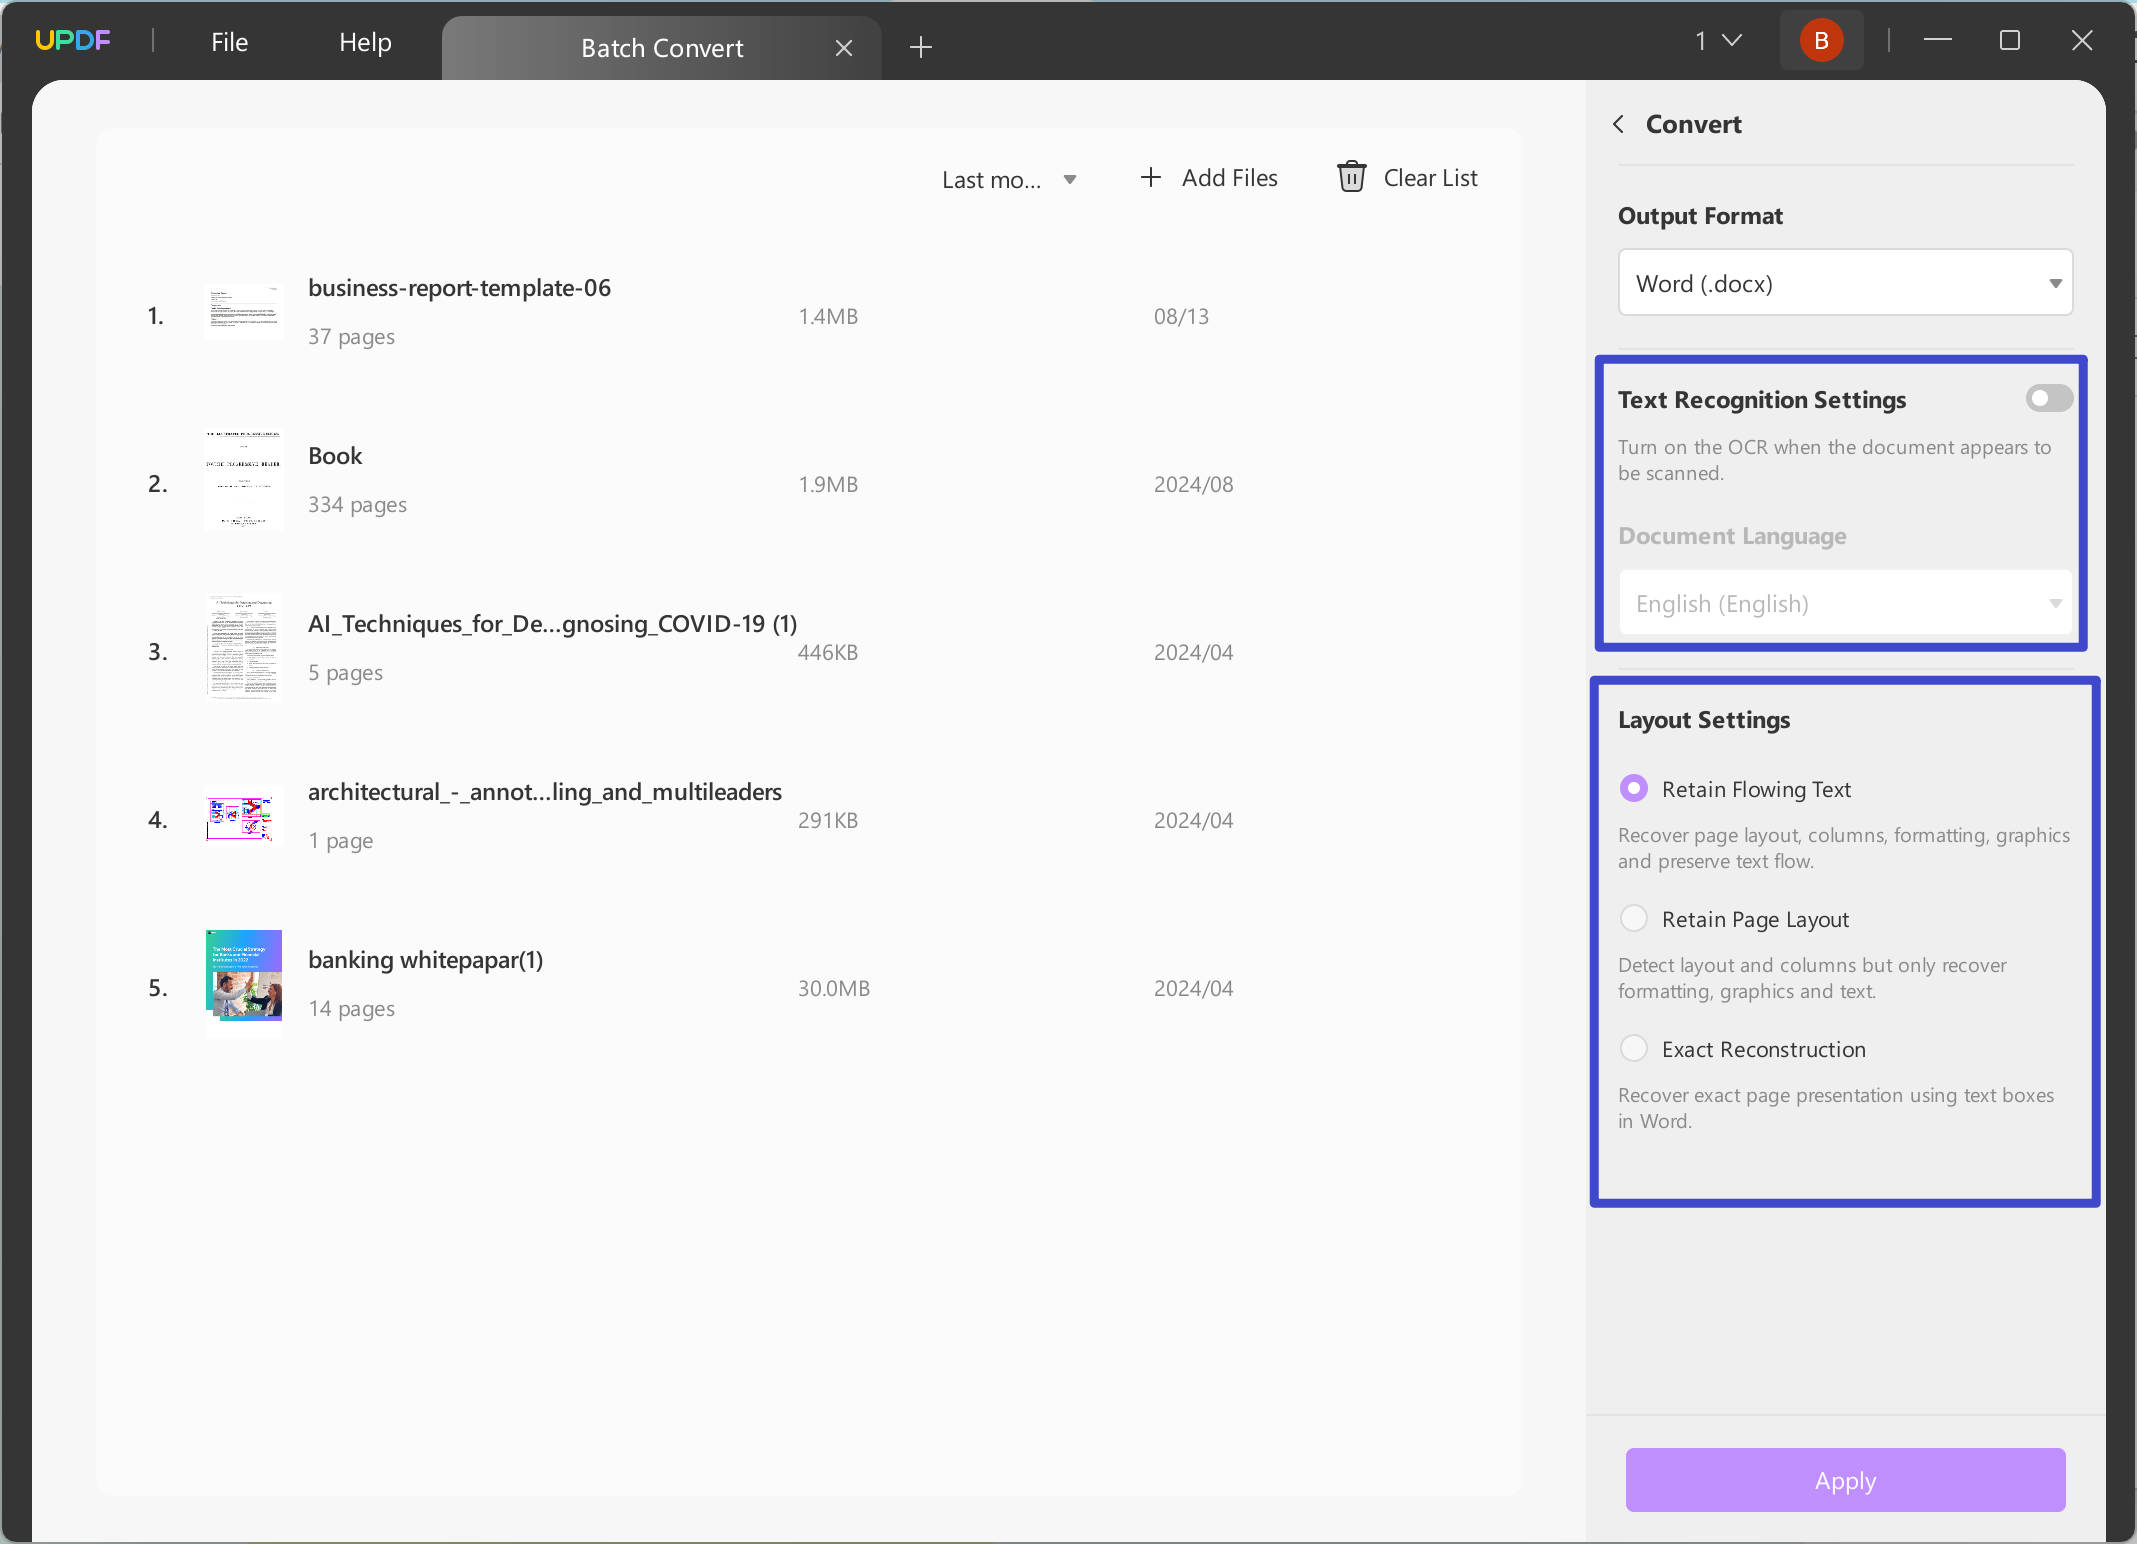Open the Last modified sort dropdown
The image size is (2137, 1544).
click(x=1010, y=180)
